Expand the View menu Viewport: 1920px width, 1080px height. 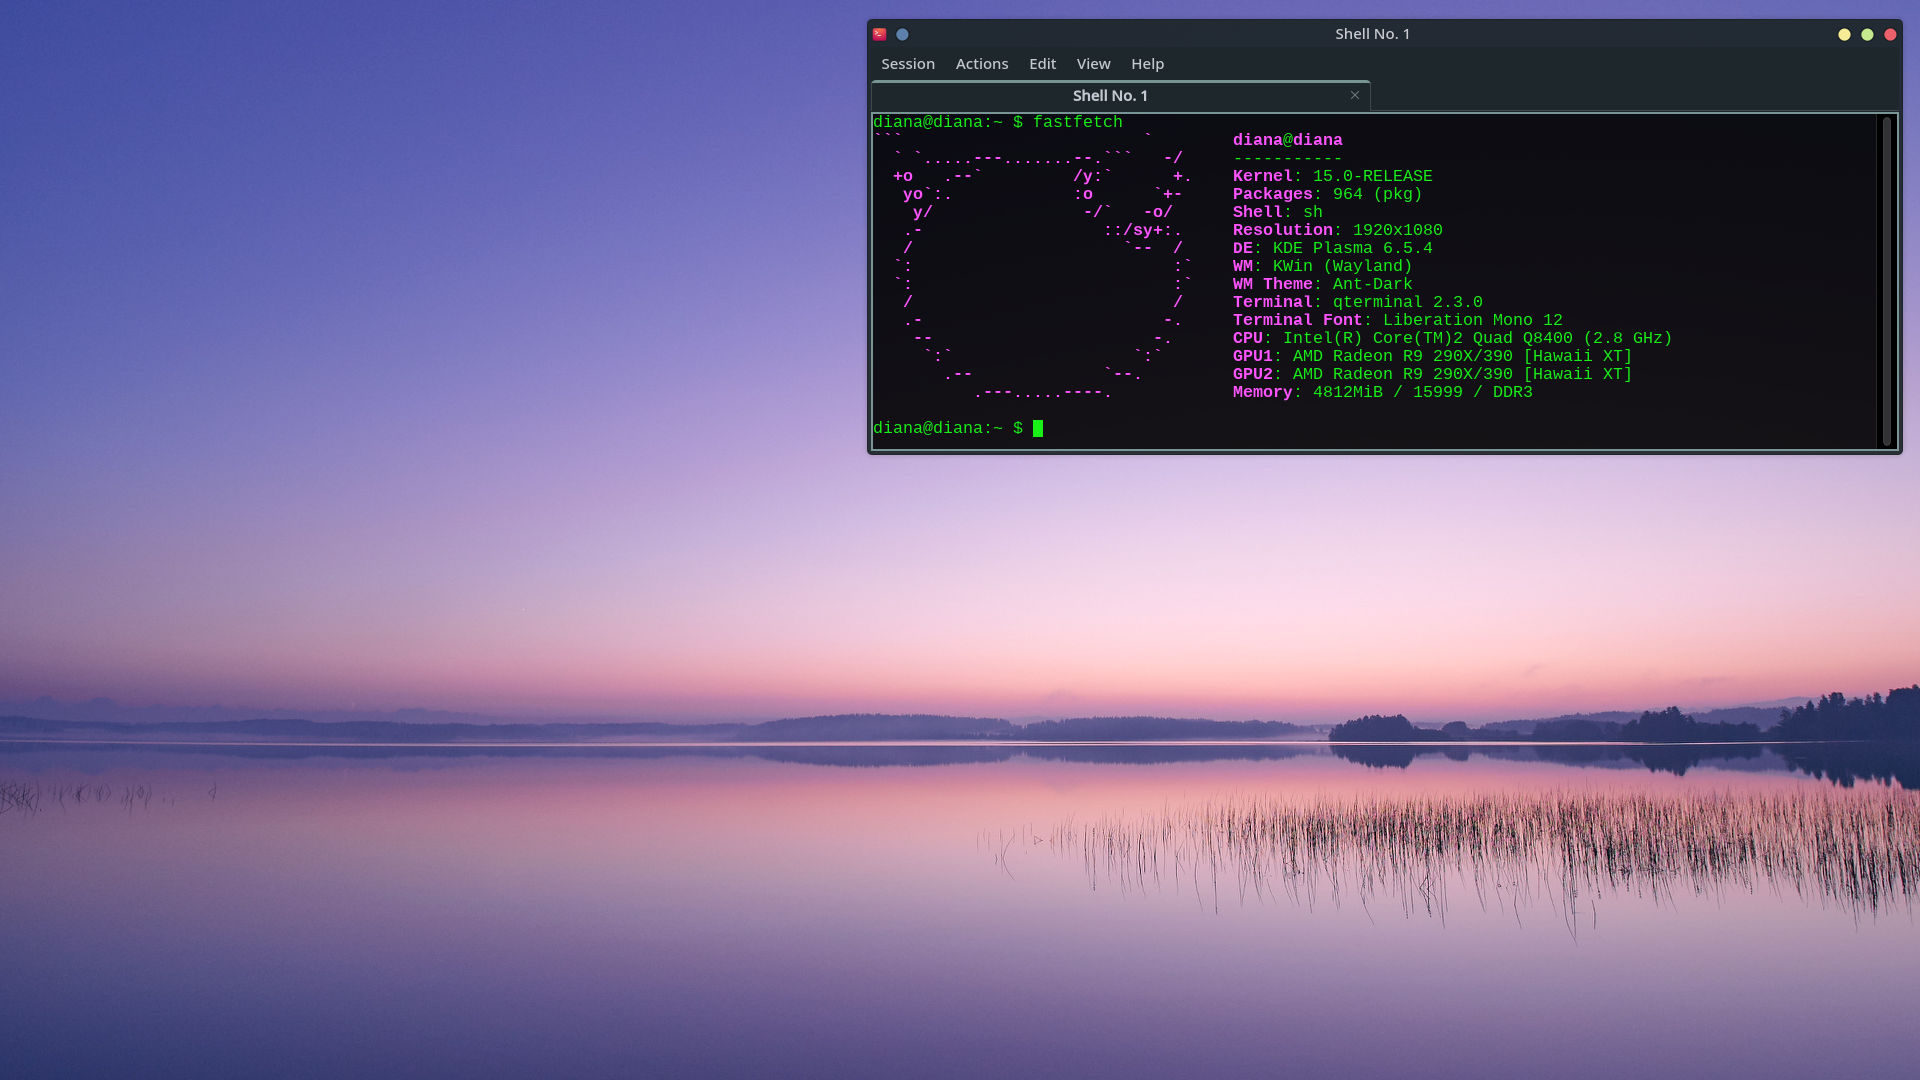click(1093, 64)
